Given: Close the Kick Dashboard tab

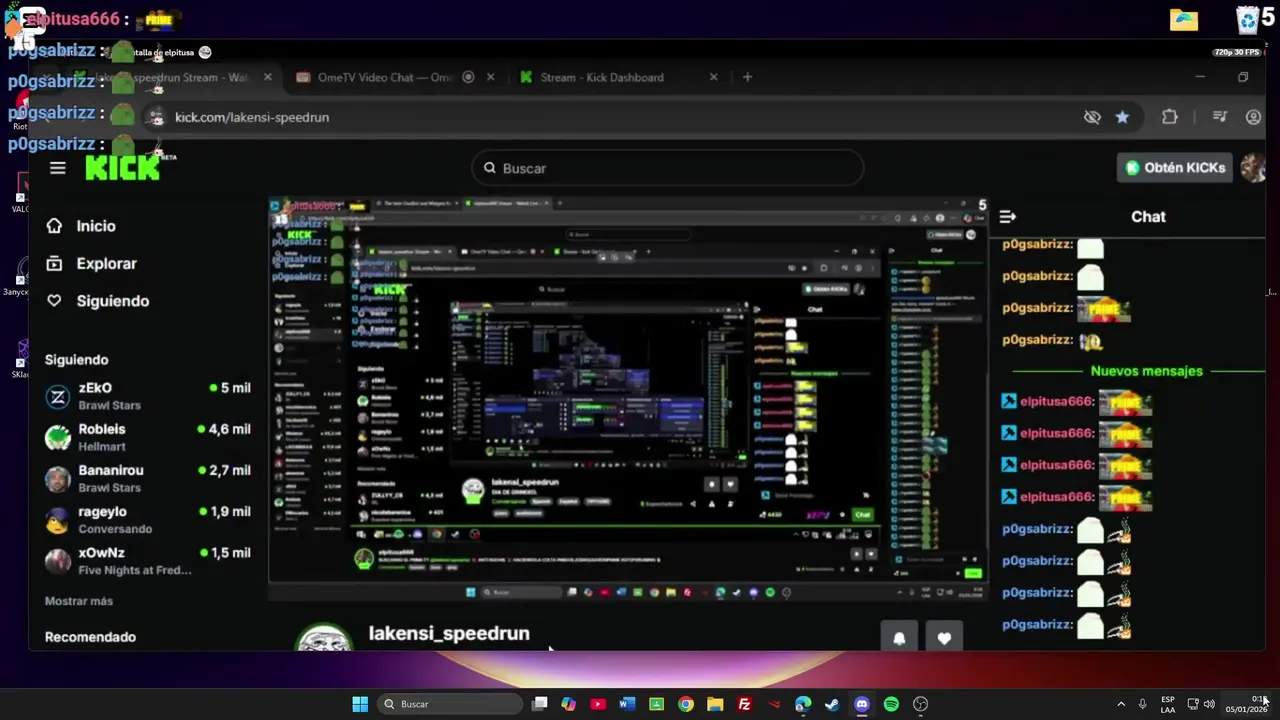Looking at the screenshot, I should 713,77.
